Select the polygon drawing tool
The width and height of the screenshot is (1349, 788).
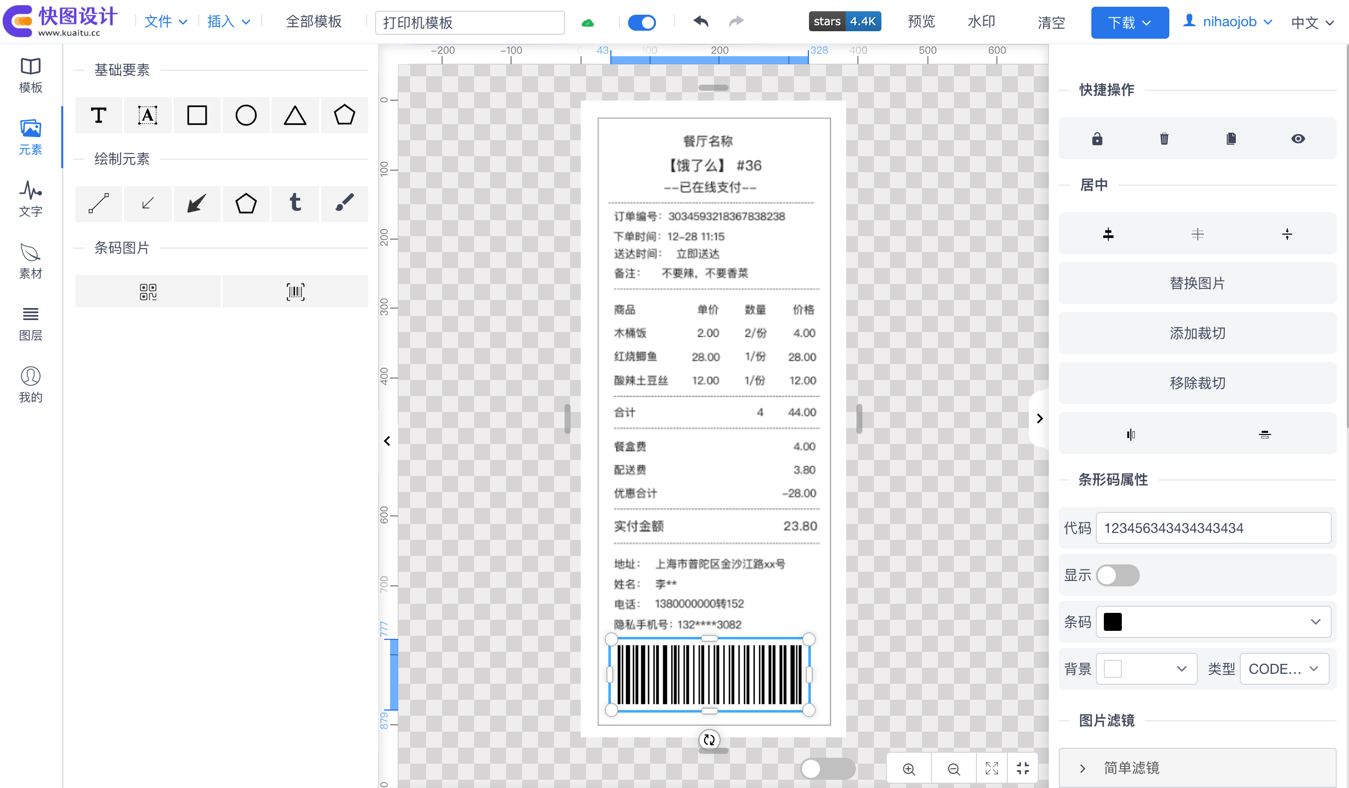pos(246,204)
